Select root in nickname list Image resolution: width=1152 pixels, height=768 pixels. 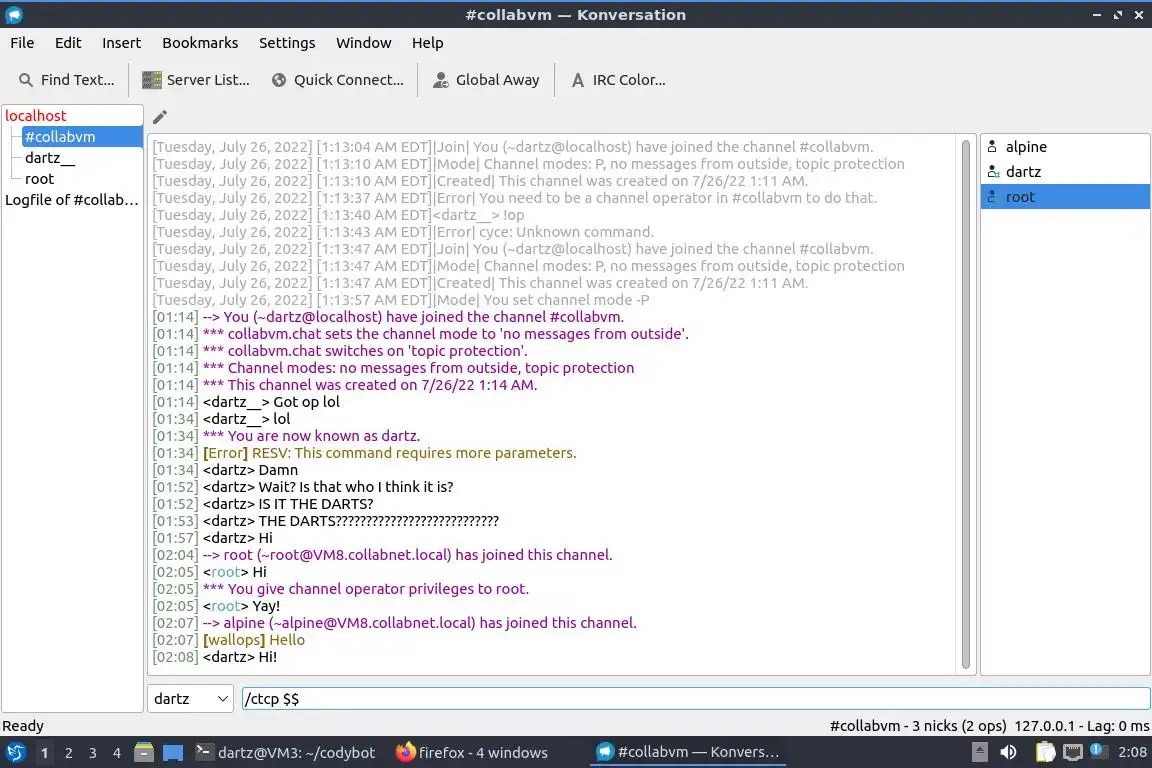(1065, 197)
